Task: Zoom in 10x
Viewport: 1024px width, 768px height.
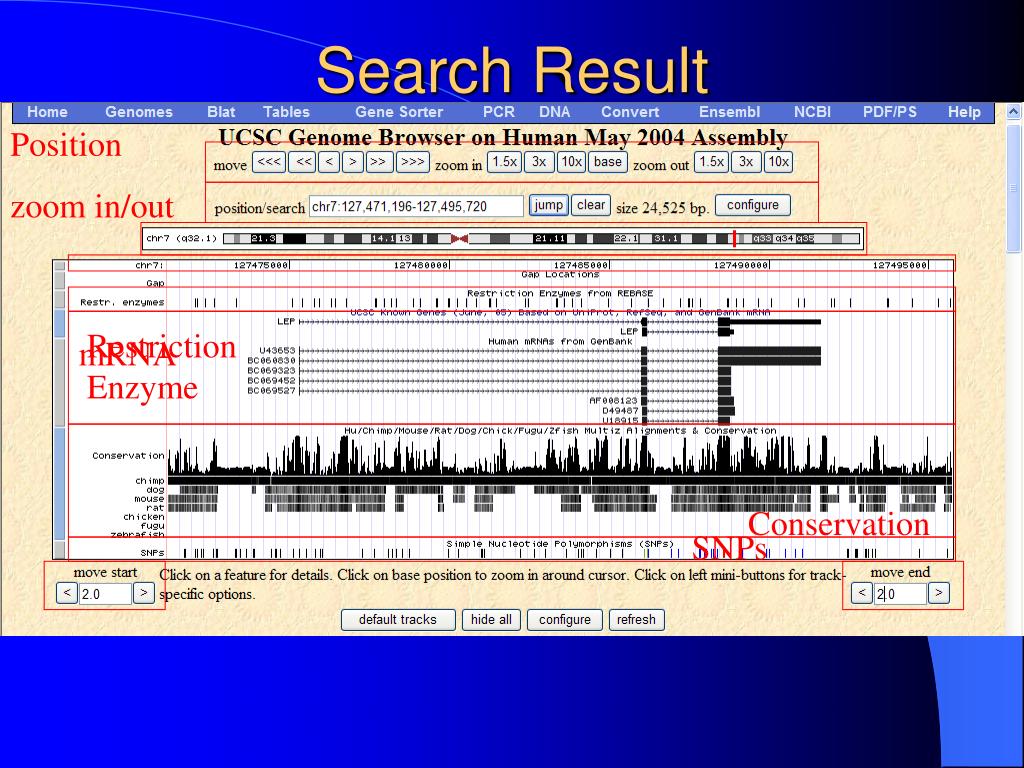Action: coord(571,162)
